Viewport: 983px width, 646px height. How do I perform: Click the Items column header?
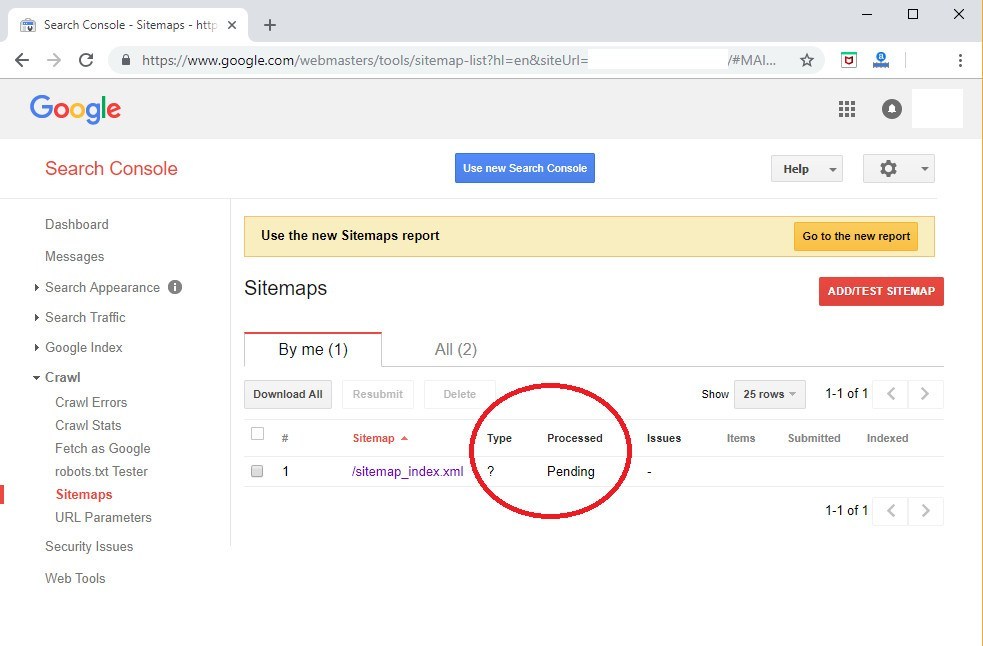point(740,438)
